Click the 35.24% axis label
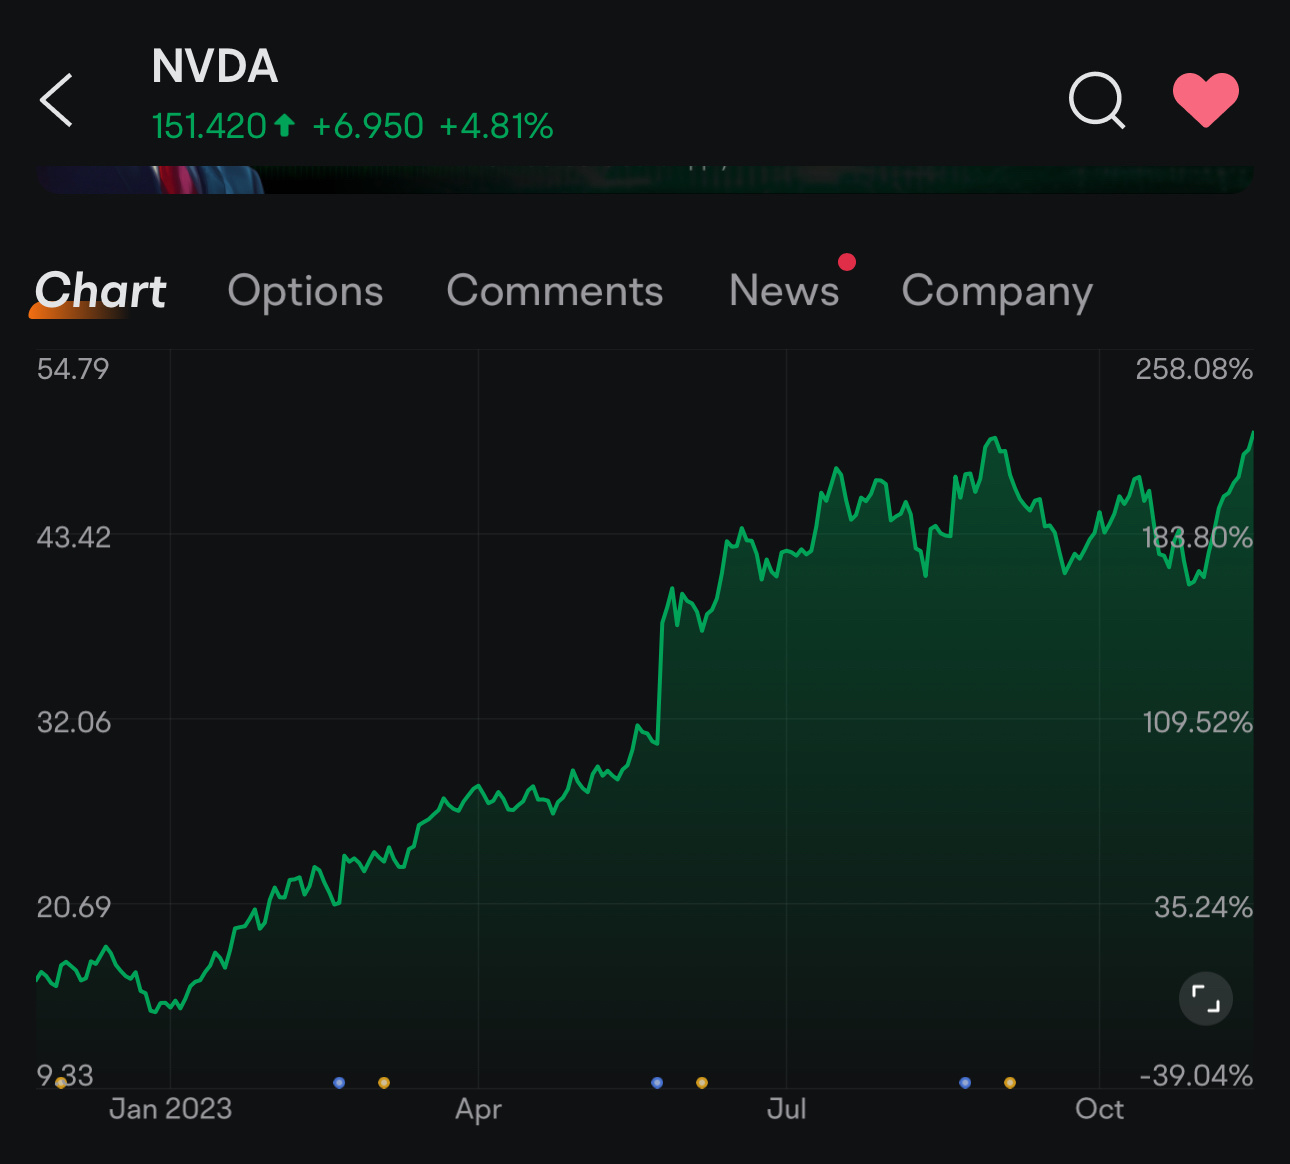 click(x=1203, y=907)
